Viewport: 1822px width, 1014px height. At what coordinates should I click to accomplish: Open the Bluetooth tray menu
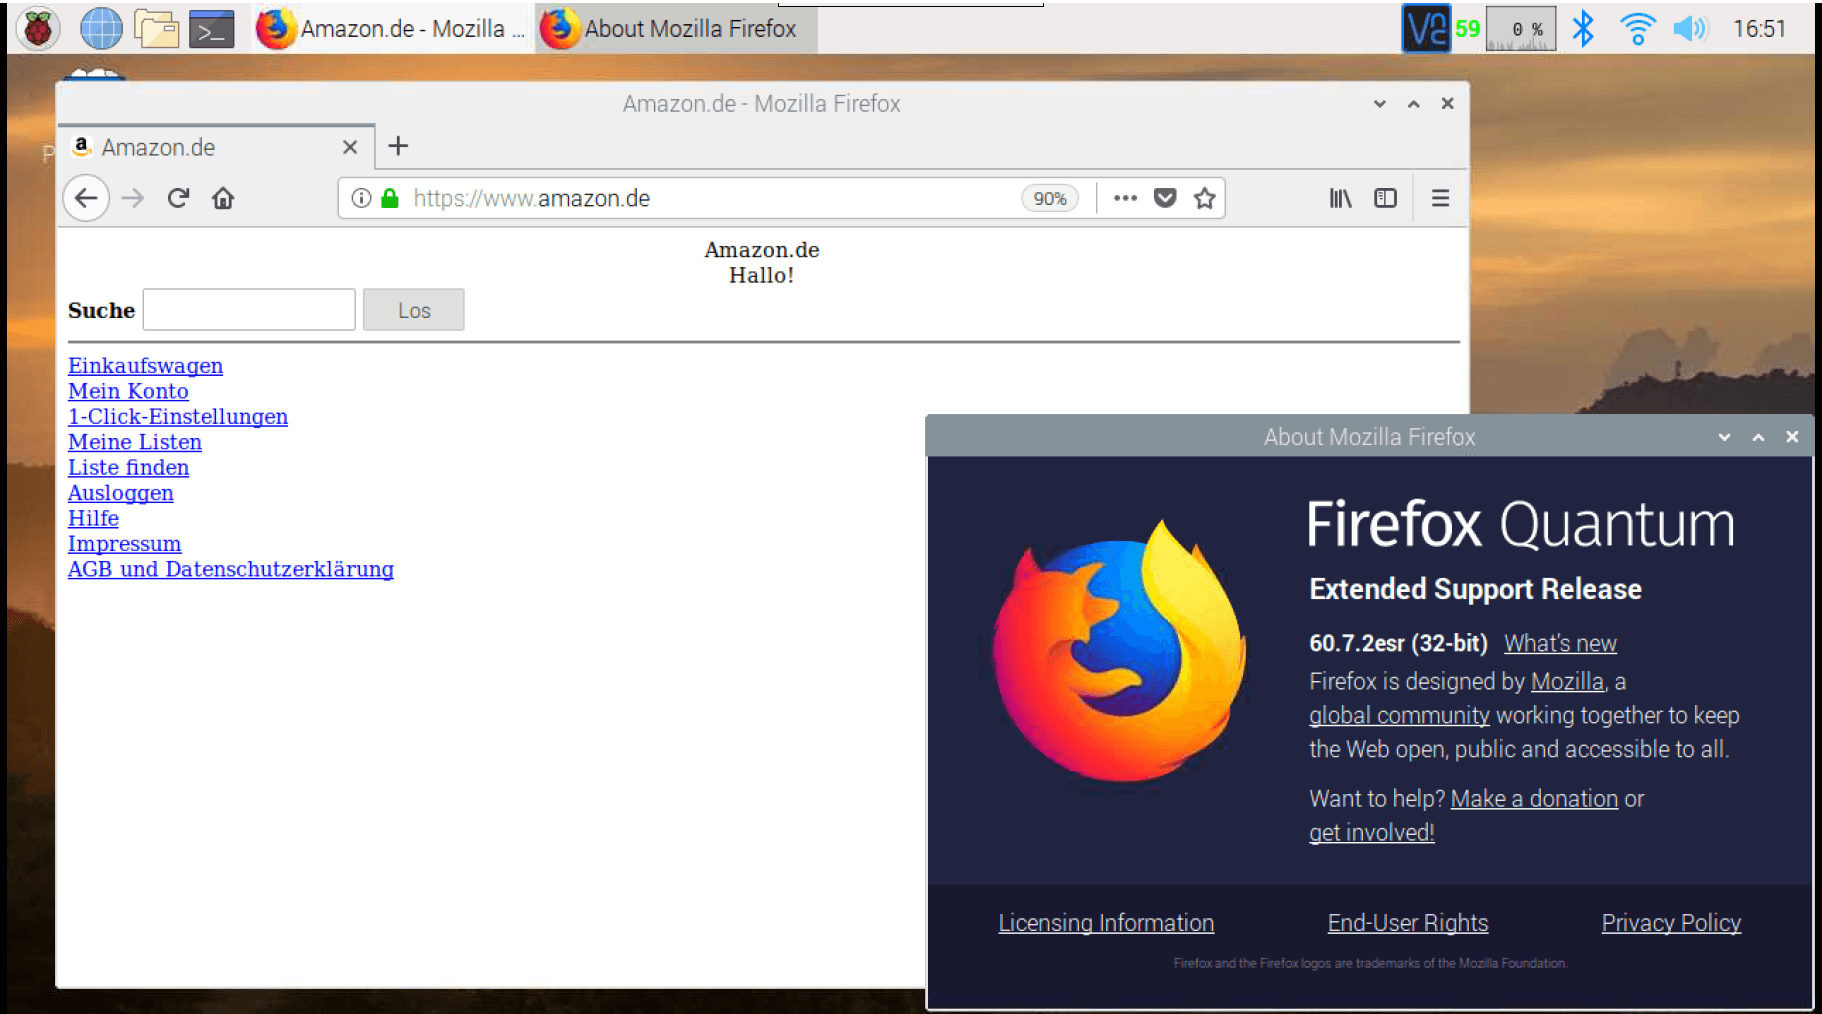(x=1582, y=29)
